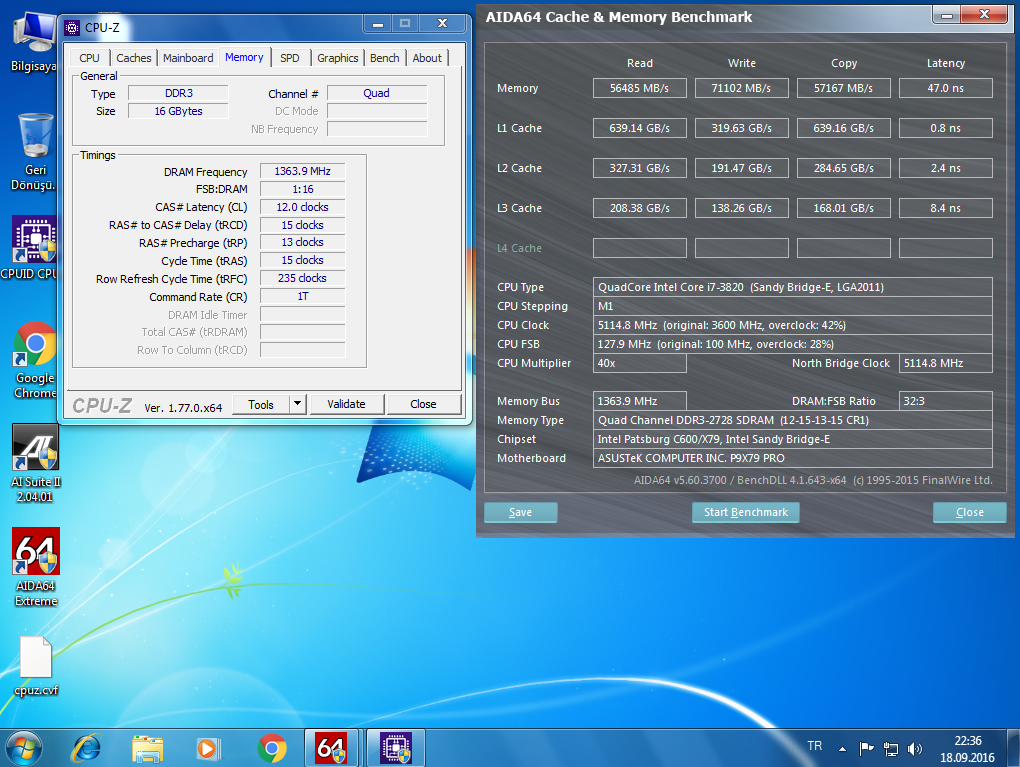Launch Internet Explorer from taskbar
The height and width of the screenshot is (767, 1020).
click(x=86, y=748)
